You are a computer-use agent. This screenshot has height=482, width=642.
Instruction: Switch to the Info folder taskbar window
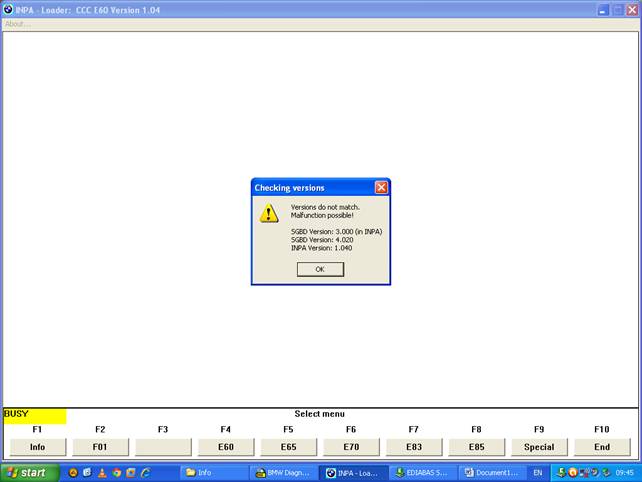[214, 472]
